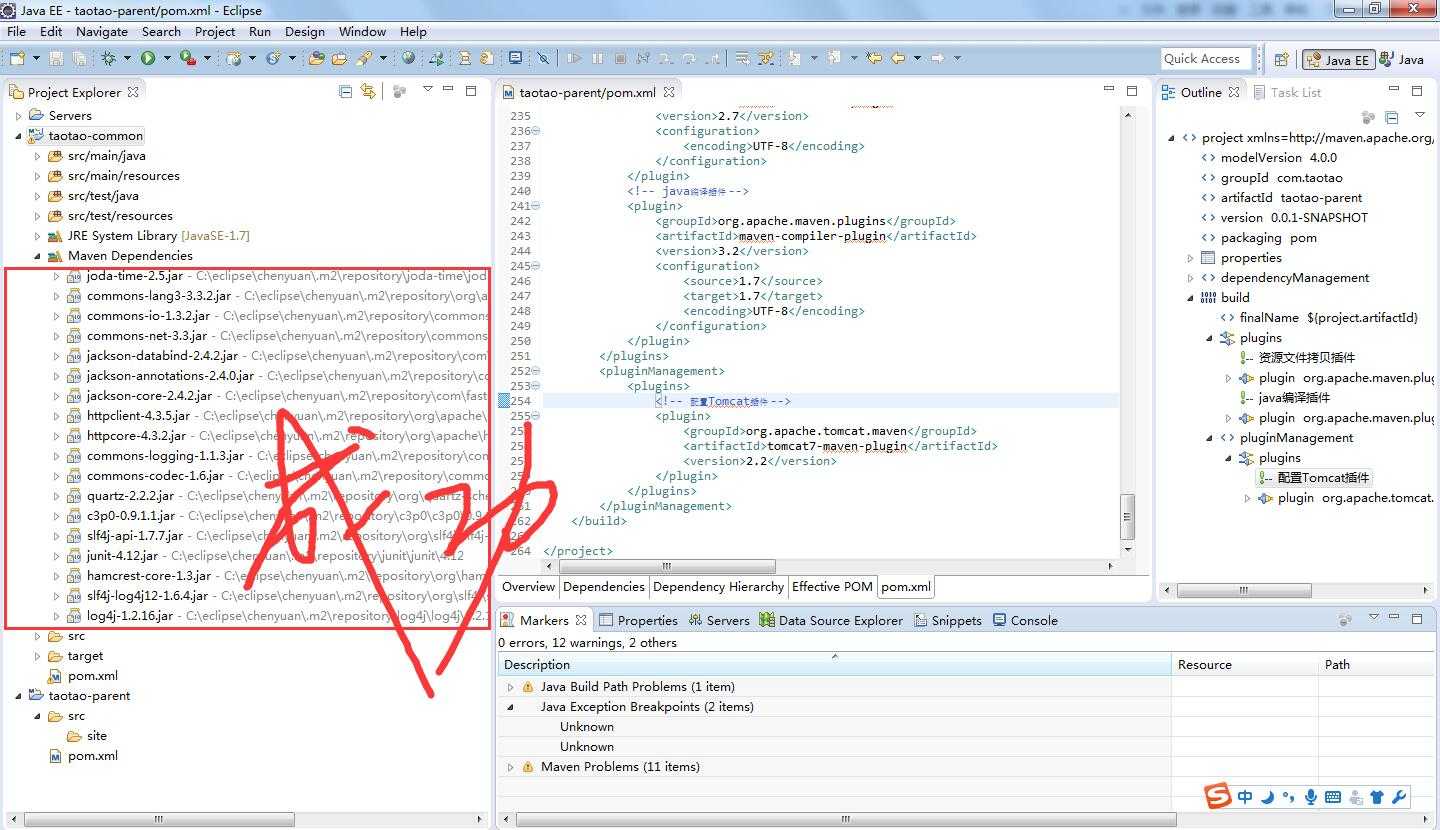
Task: Close the Project Explorer view tab
Action: point(133,91)
